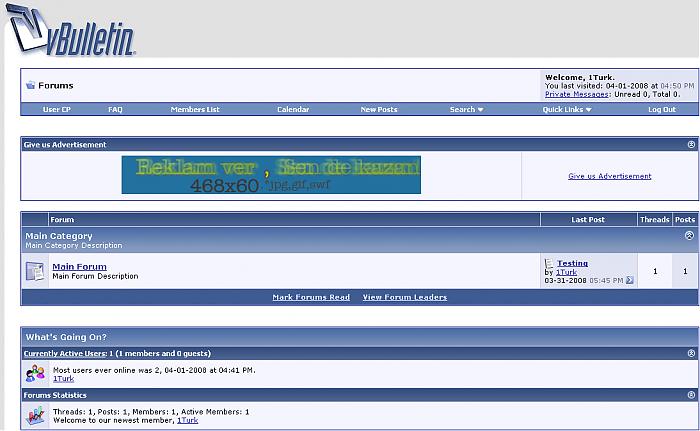Click the Main Forum status icon
Screen dimensions: 700x431
(35, 271)
